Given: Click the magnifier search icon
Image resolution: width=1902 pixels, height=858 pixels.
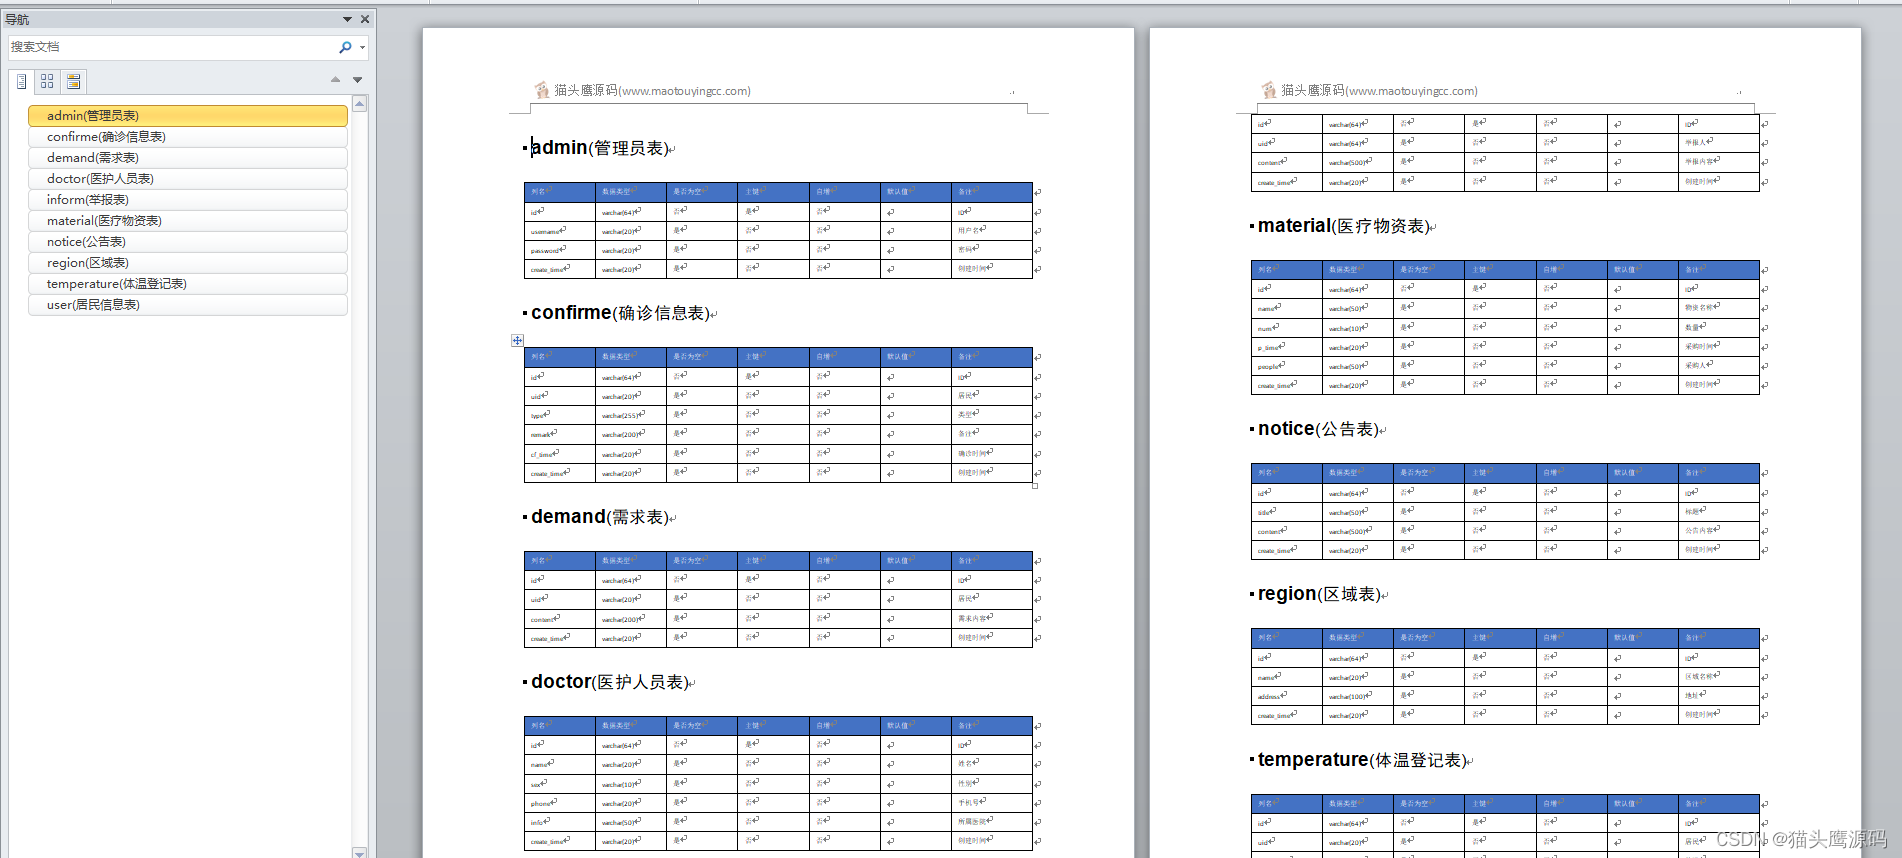Looking at the screenshot, I should pos(345,47).
